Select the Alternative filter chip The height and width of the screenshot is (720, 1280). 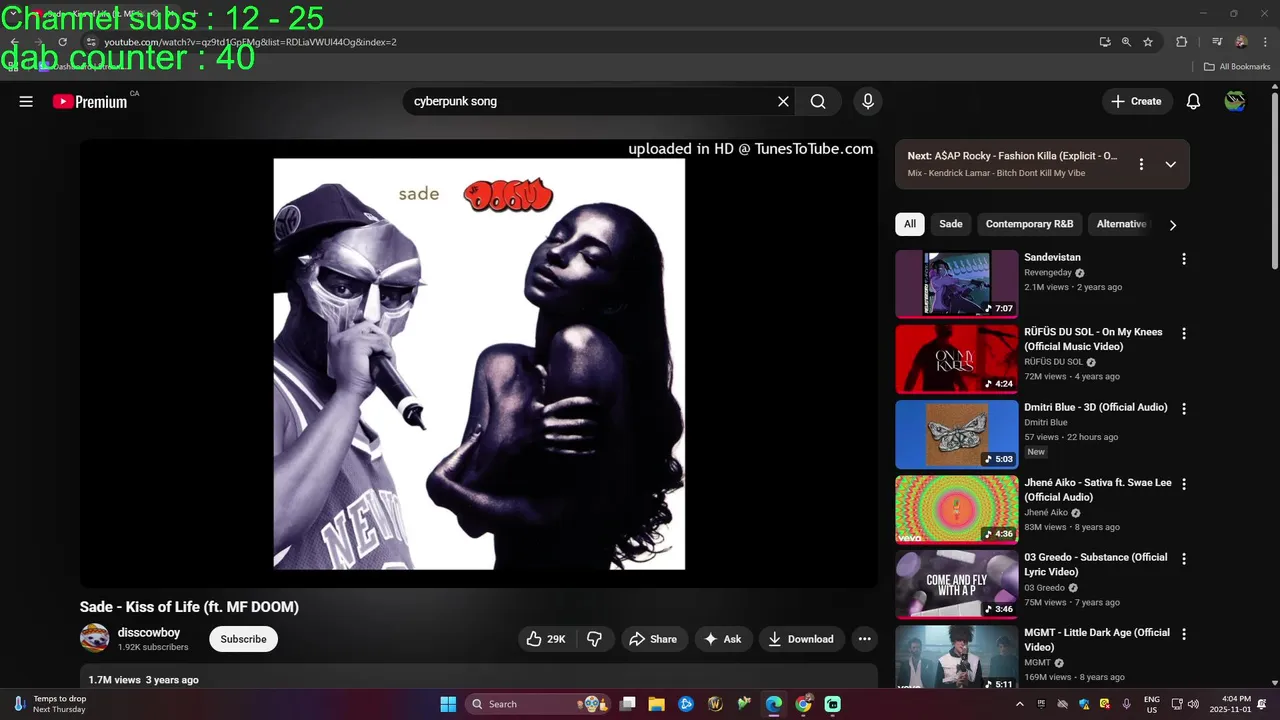1121,224
